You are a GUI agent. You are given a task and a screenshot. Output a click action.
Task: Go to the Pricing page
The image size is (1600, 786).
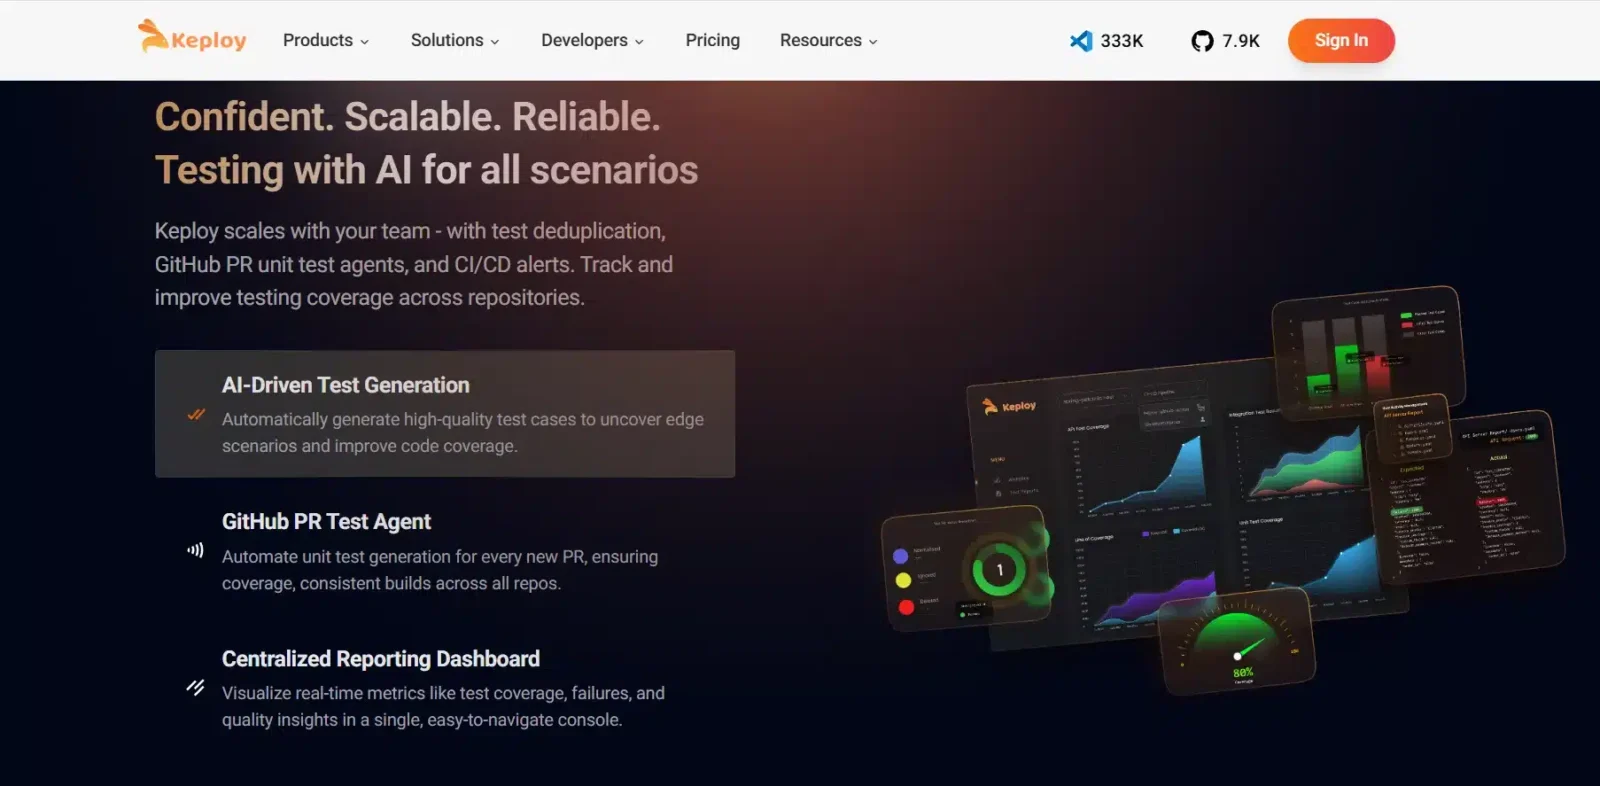pyautogui.click(x=713, y=40)
